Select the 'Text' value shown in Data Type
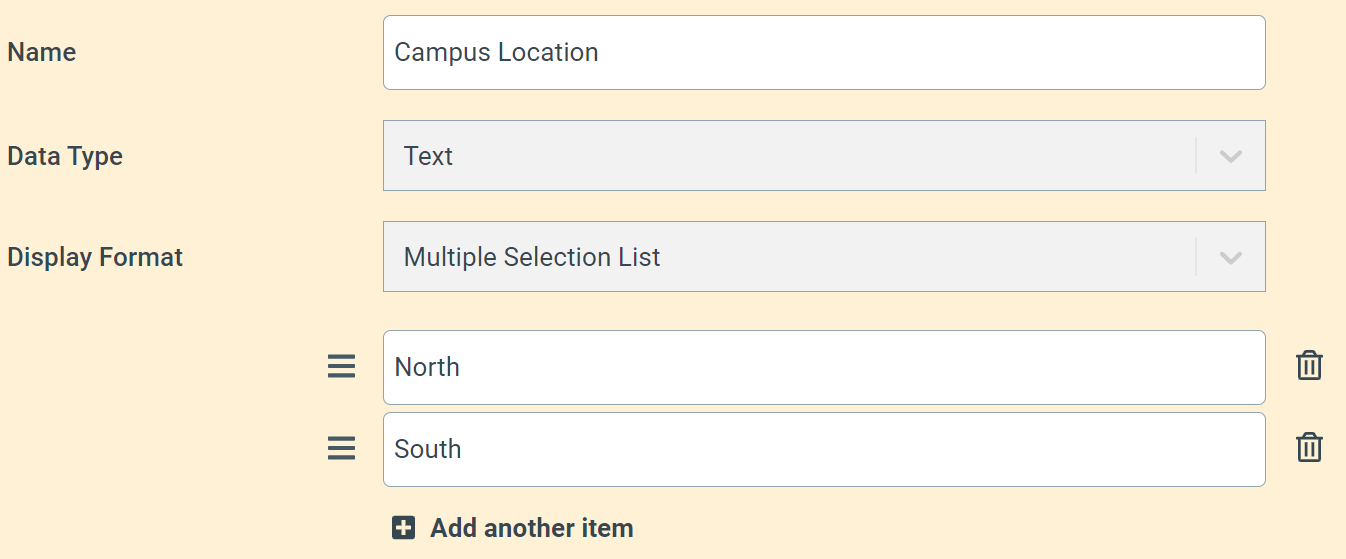The width and height of the screenshot is (1346, 559). 428,156
